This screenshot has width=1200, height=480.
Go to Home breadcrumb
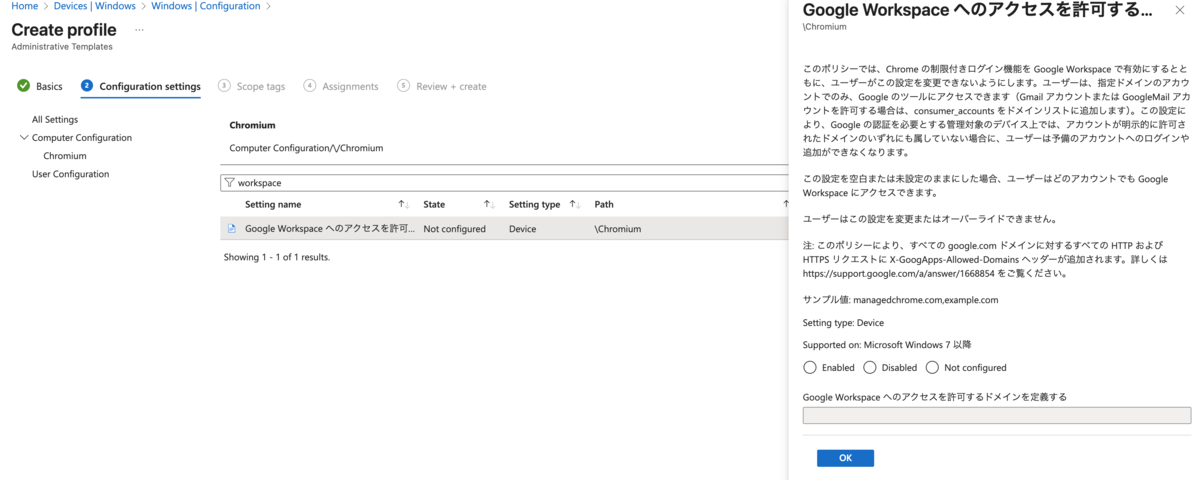coord(24,6)
